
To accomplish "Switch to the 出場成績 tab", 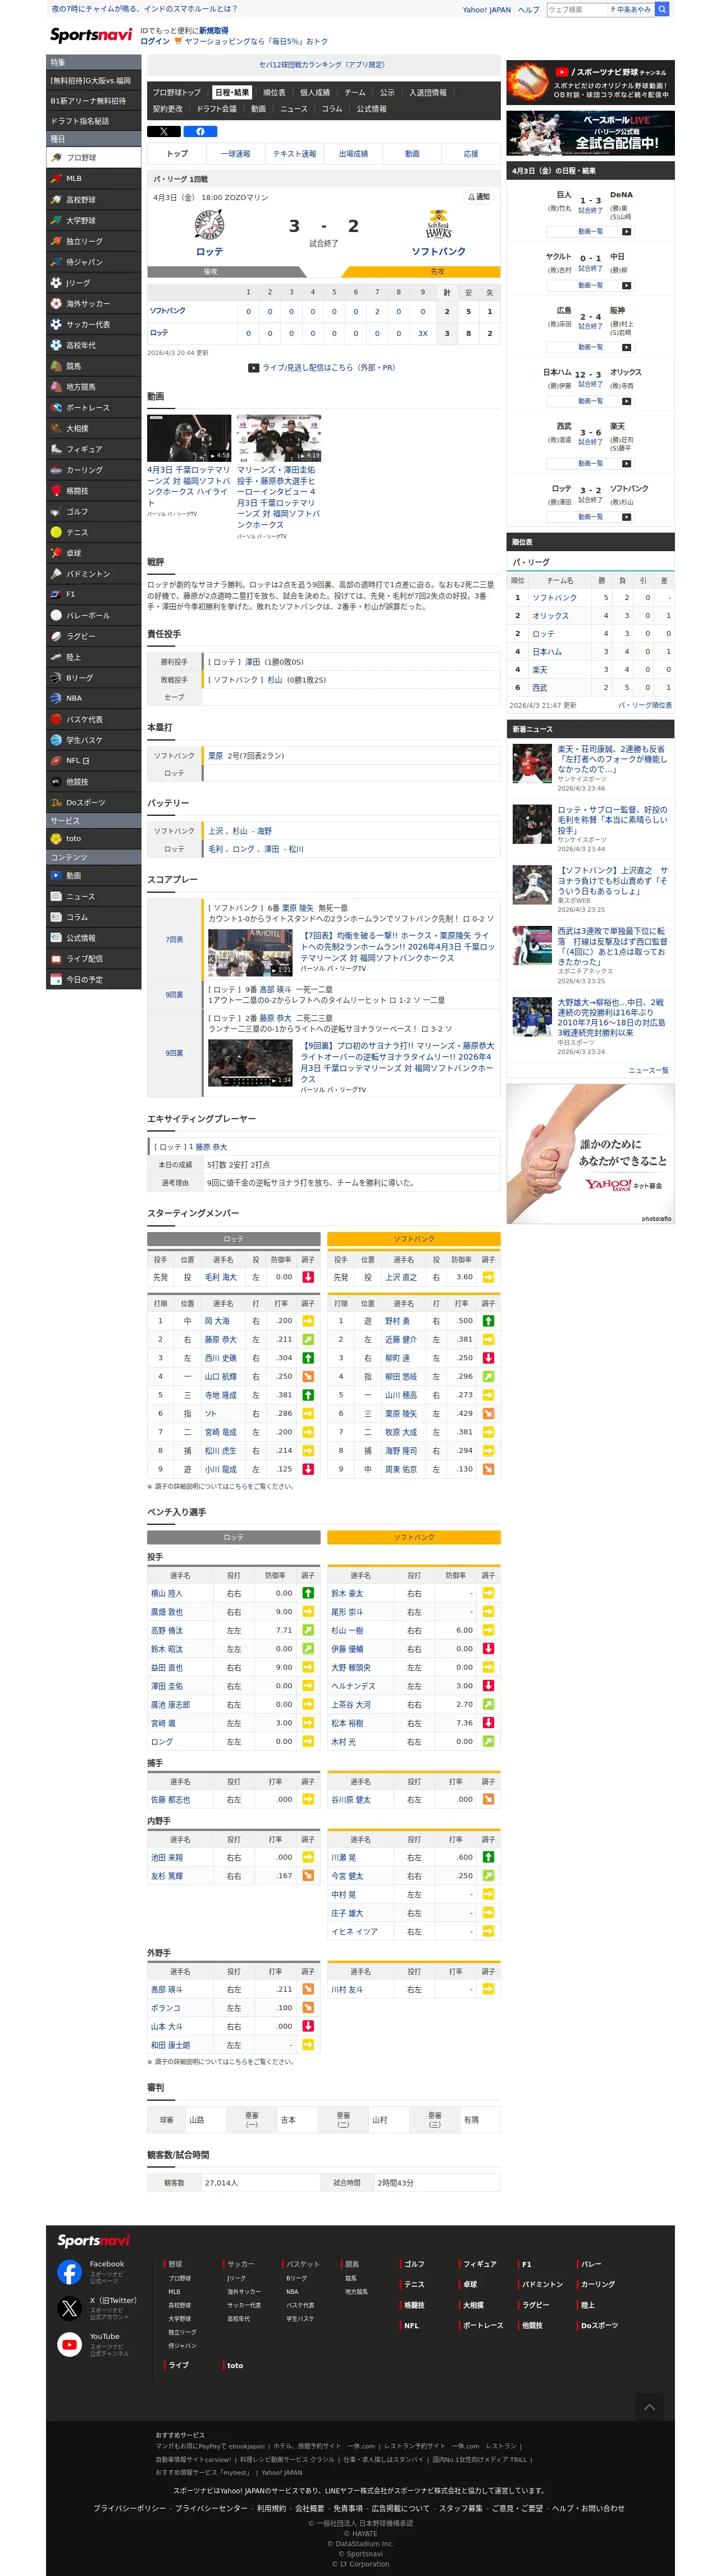I will click(353, 154).
